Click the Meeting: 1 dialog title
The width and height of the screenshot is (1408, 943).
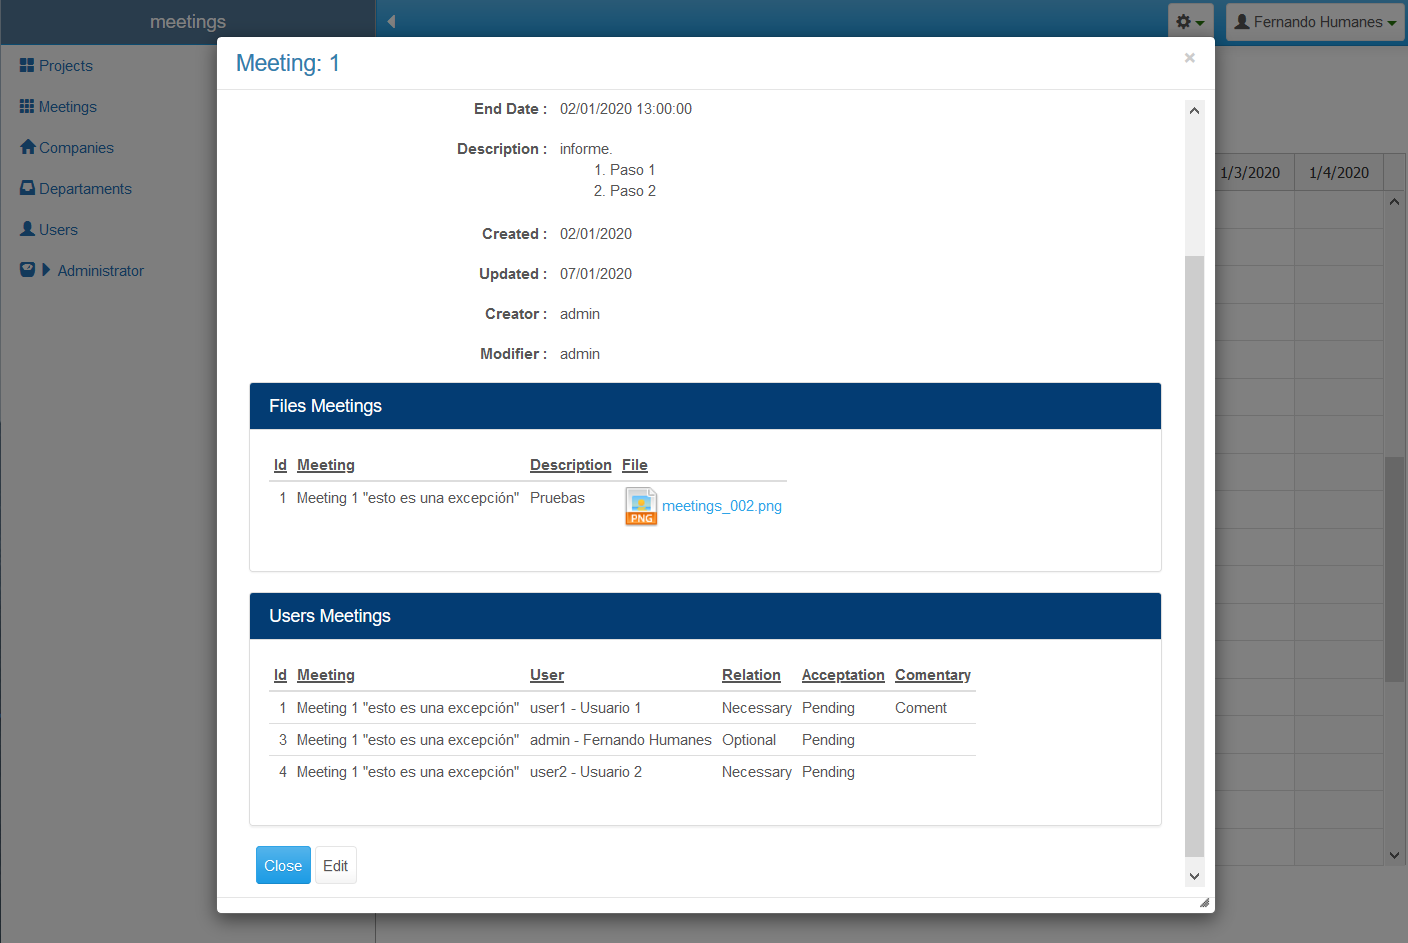[x=288, y=63]
